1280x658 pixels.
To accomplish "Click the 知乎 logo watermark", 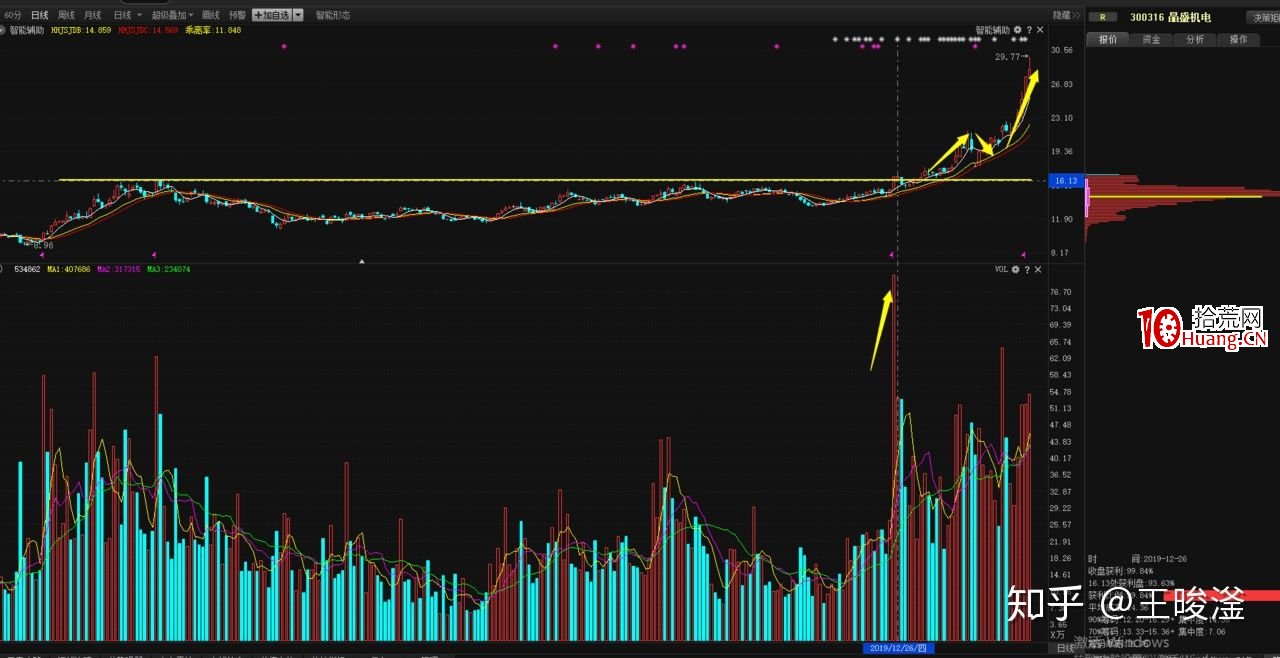I will [1044, 605].
